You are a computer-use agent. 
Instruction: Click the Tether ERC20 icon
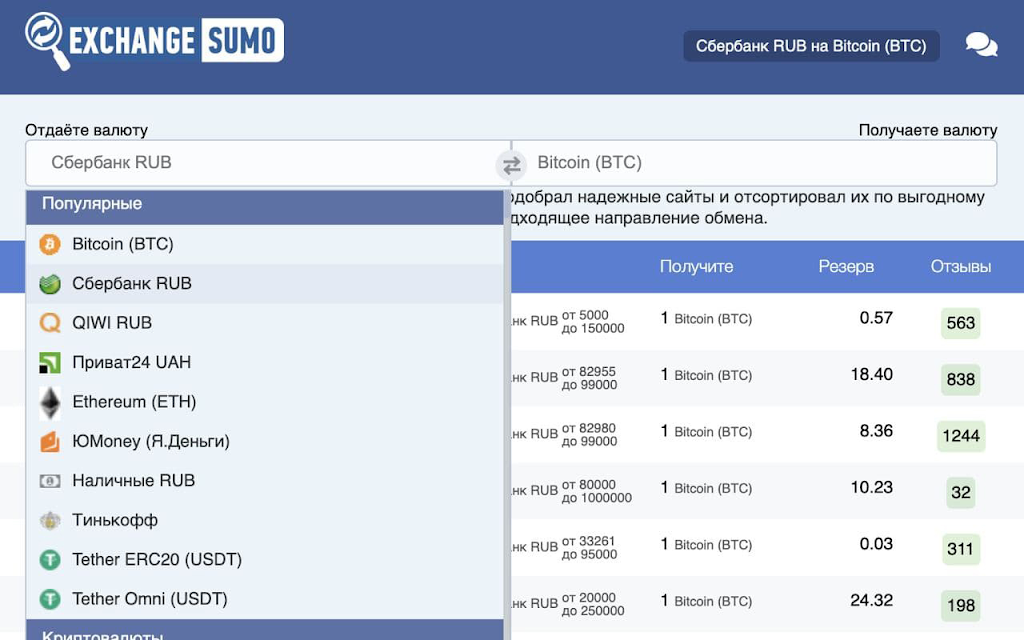(x=50, y=560)
